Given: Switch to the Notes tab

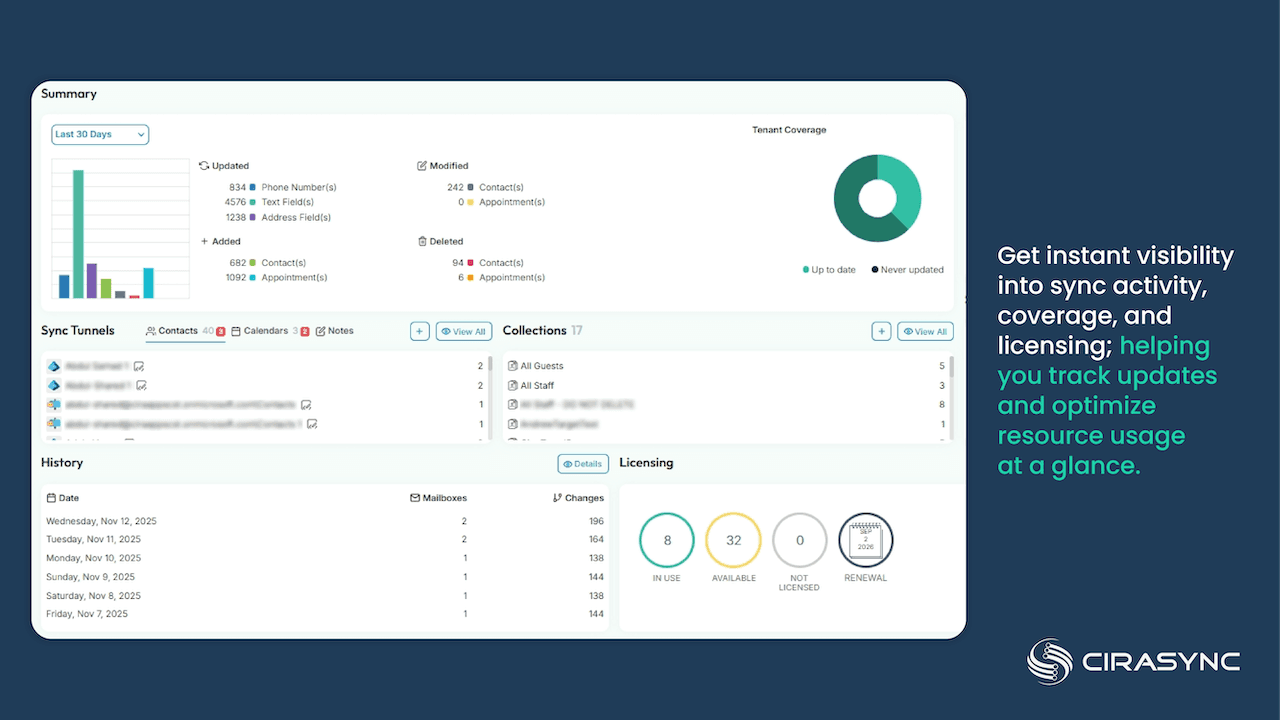Looking at the screenshot, I should tap(335, 331).
